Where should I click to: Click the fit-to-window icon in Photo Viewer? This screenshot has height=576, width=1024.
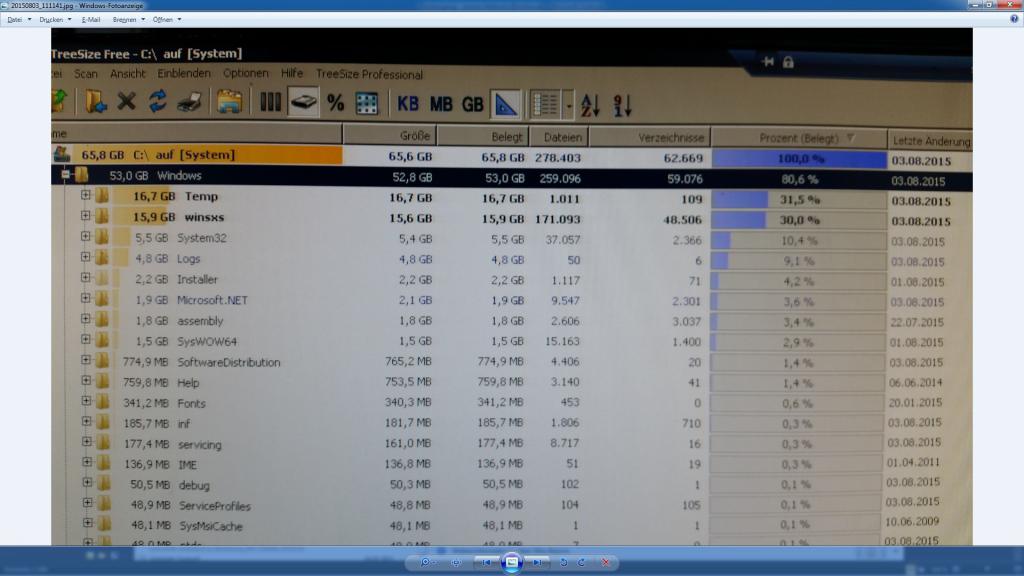pos(456,562)
